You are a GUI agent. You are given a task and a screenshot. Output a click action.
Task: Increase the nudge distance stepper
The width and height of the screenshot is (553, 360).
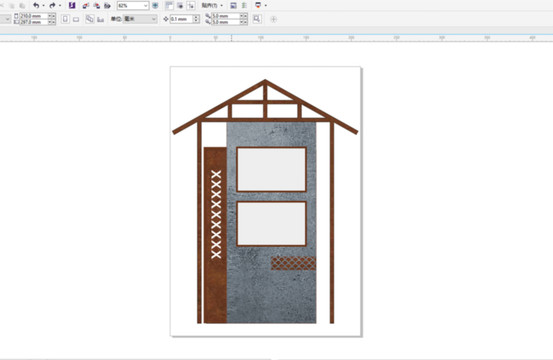tap(196, 17)
